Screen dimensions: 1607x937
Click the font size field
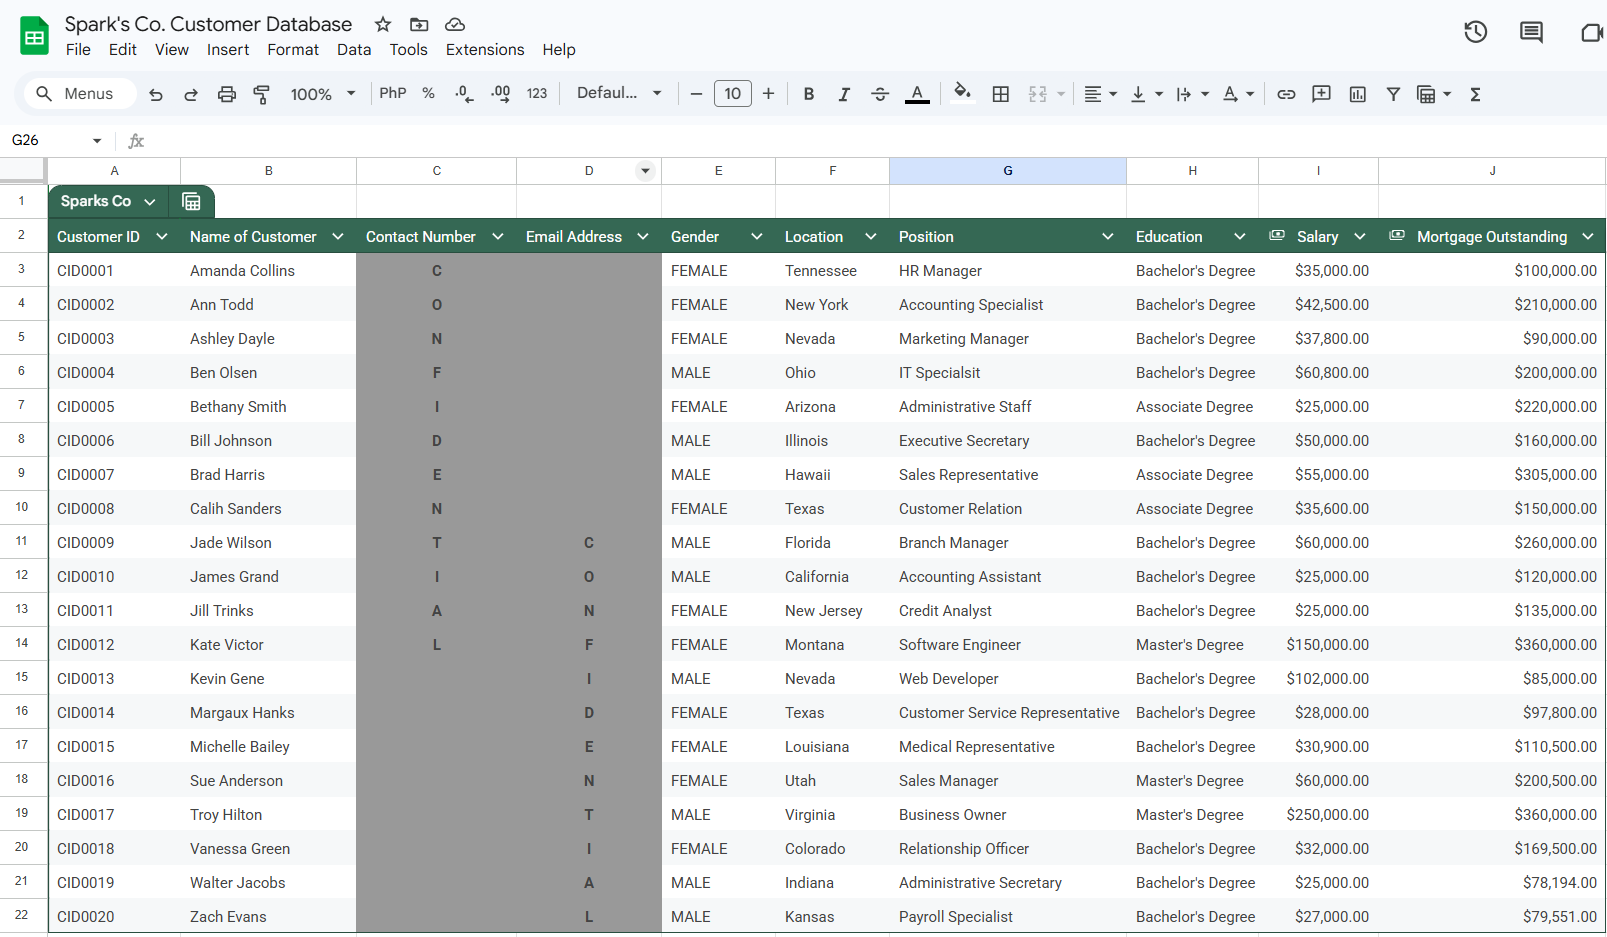tap(733, 94)
